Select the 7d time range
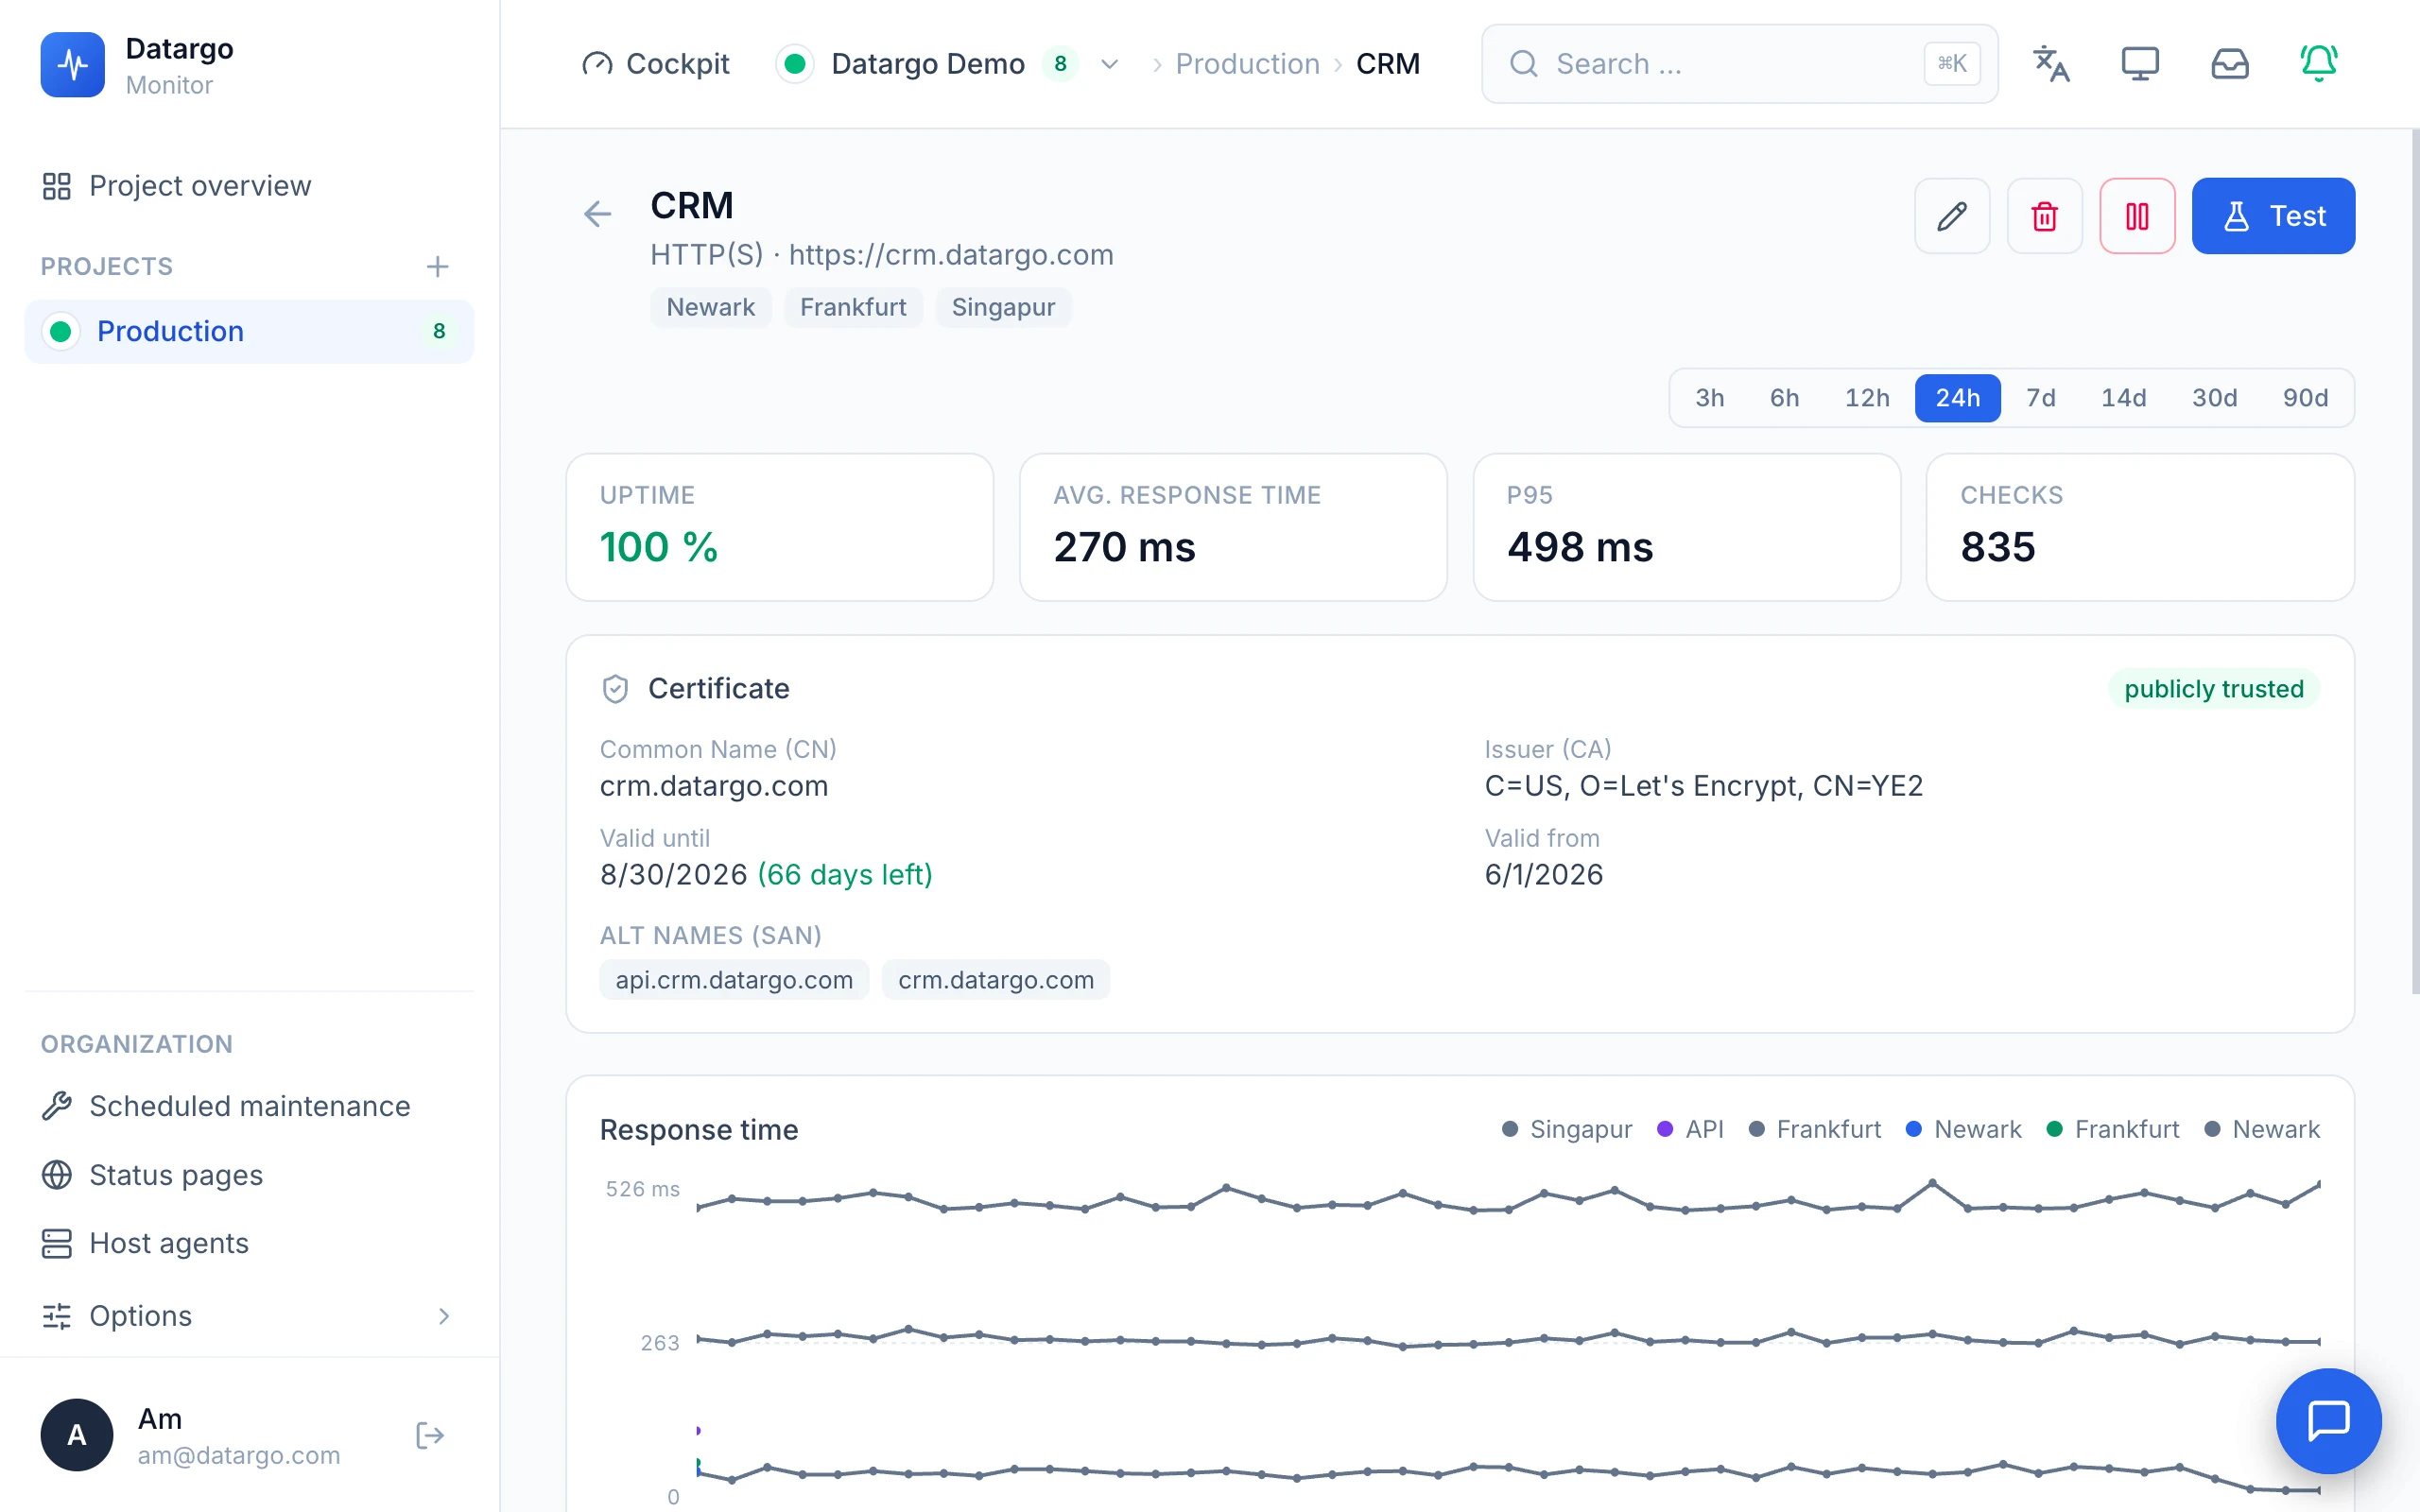 coord(2040,398)
